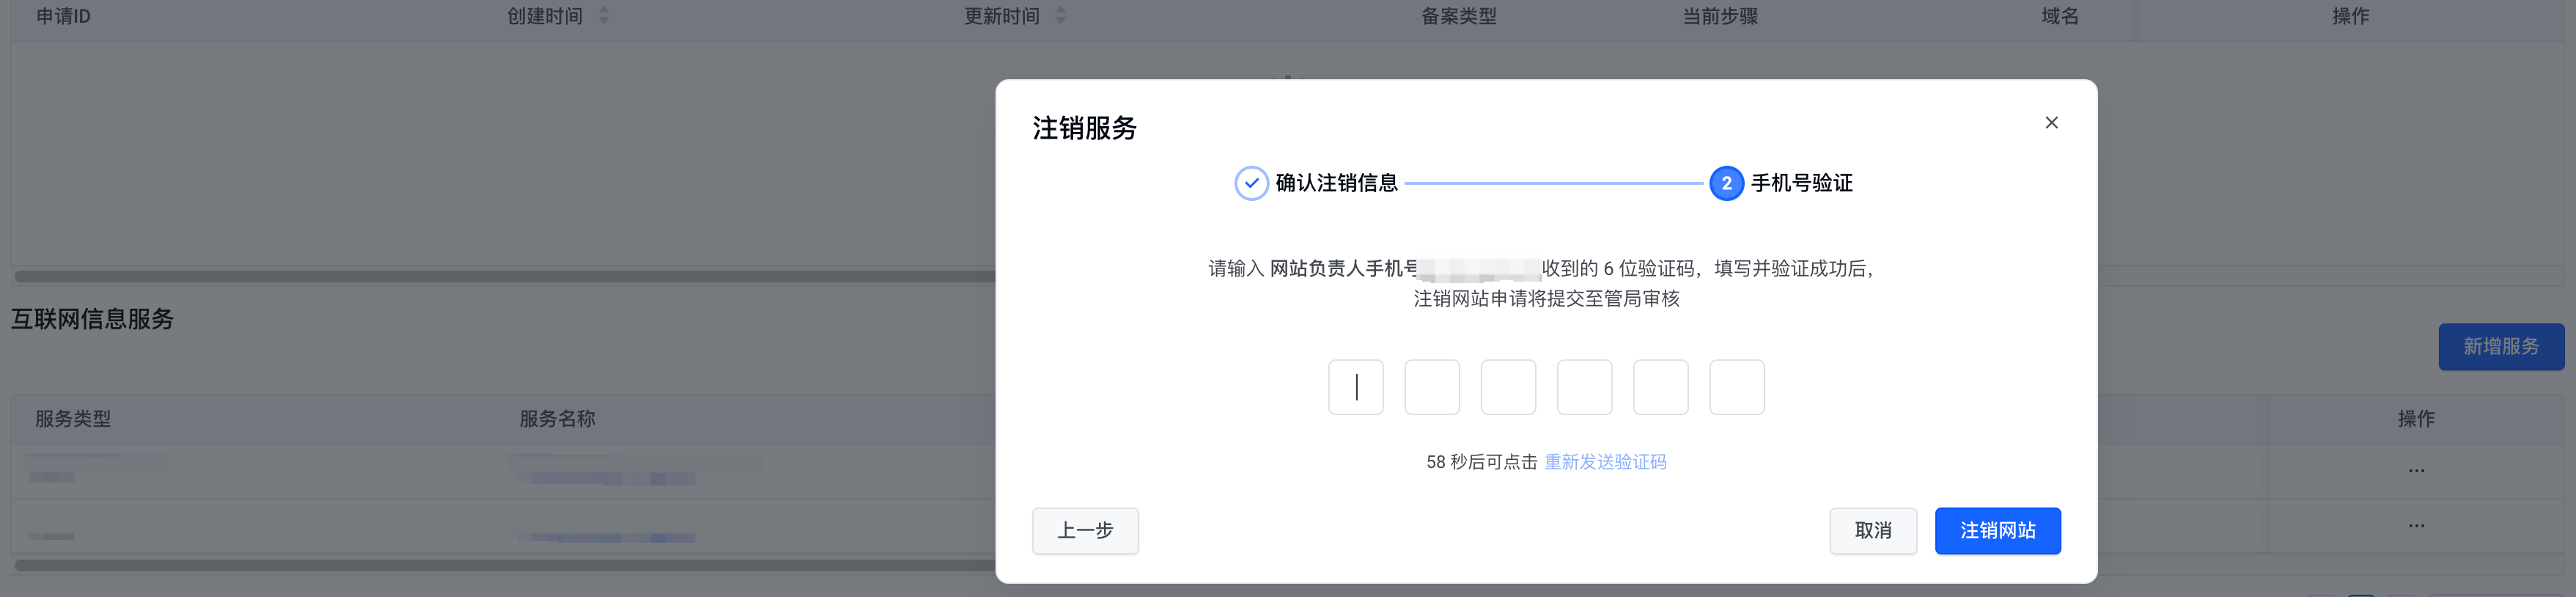Open the second service row's more actions menu
Viewport: 2576px width, 597px height.
pos(2416,526)
